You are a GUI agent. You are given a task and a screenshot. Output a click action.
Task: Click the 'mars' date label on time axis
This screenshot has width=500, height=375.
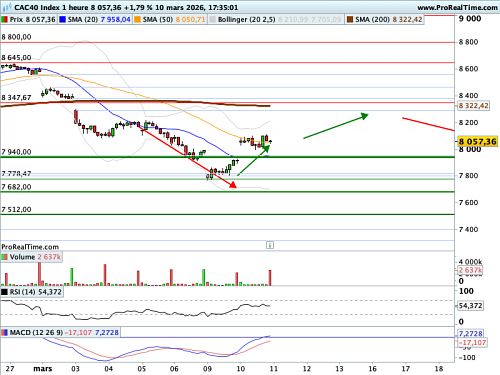43,369
